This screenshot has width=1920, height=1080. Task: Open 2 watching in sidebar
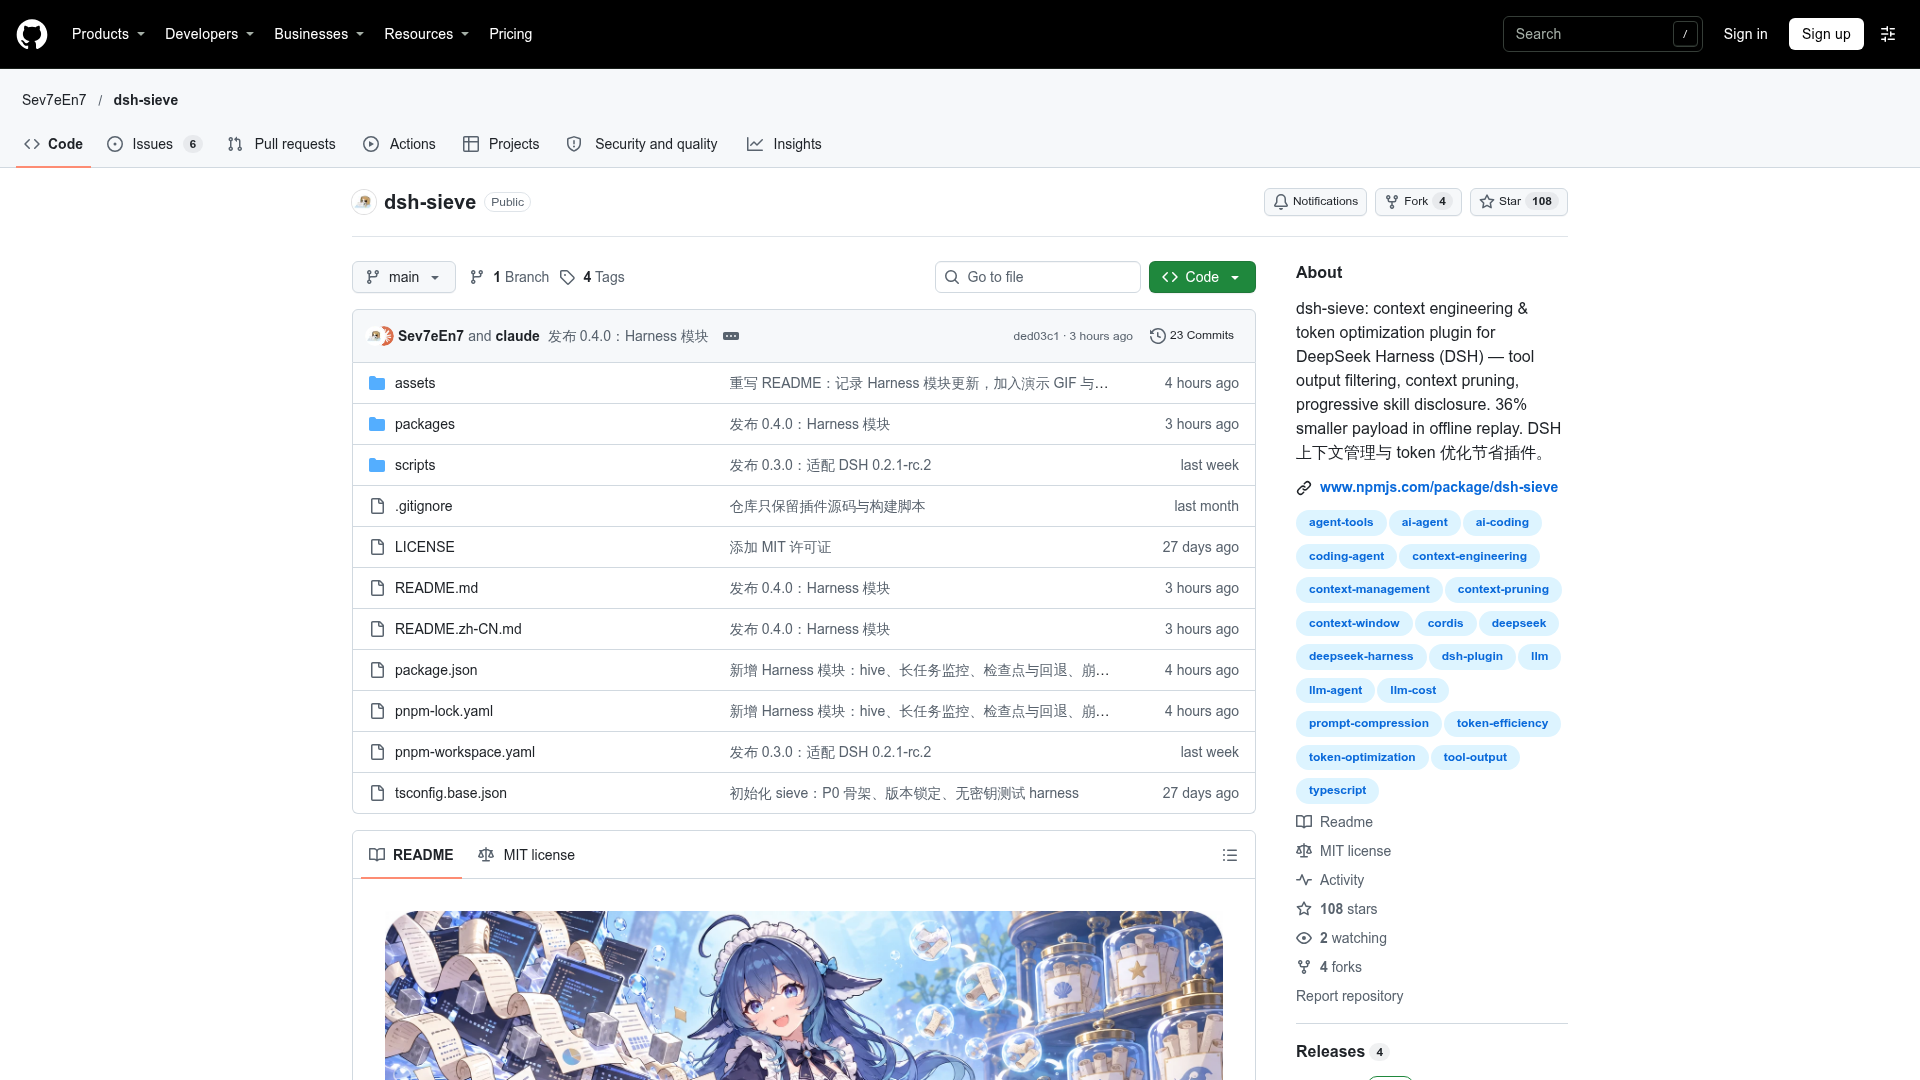(1341, 938)
